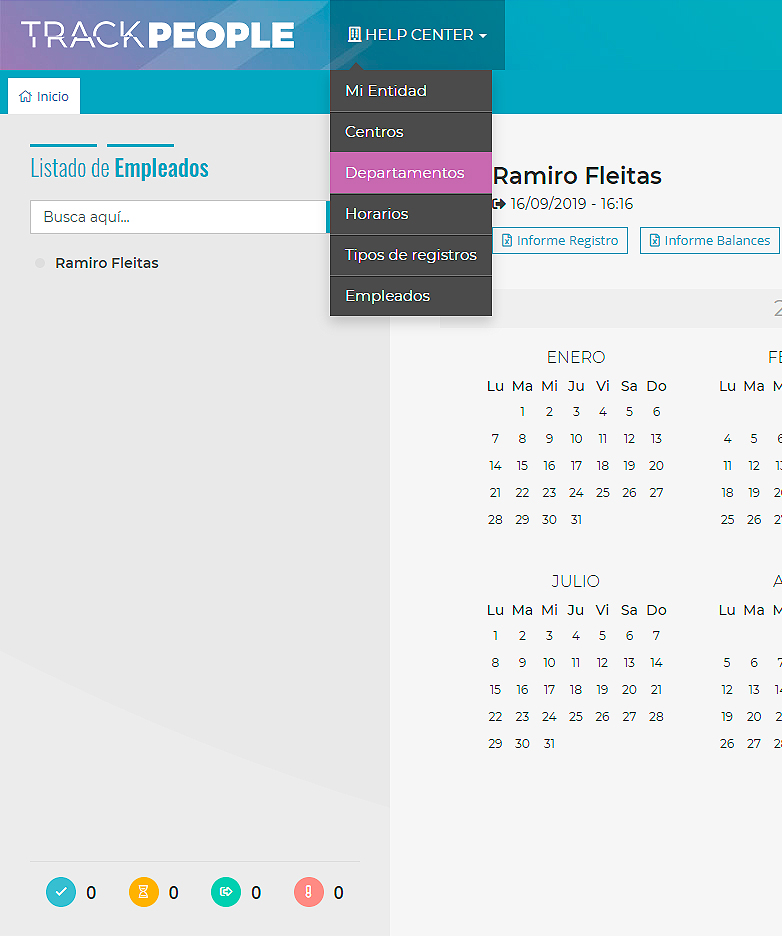Click the green exit arrow status icon
Image resolution: width=782 pixels, height=937 pixels.
tap(226, 892)
